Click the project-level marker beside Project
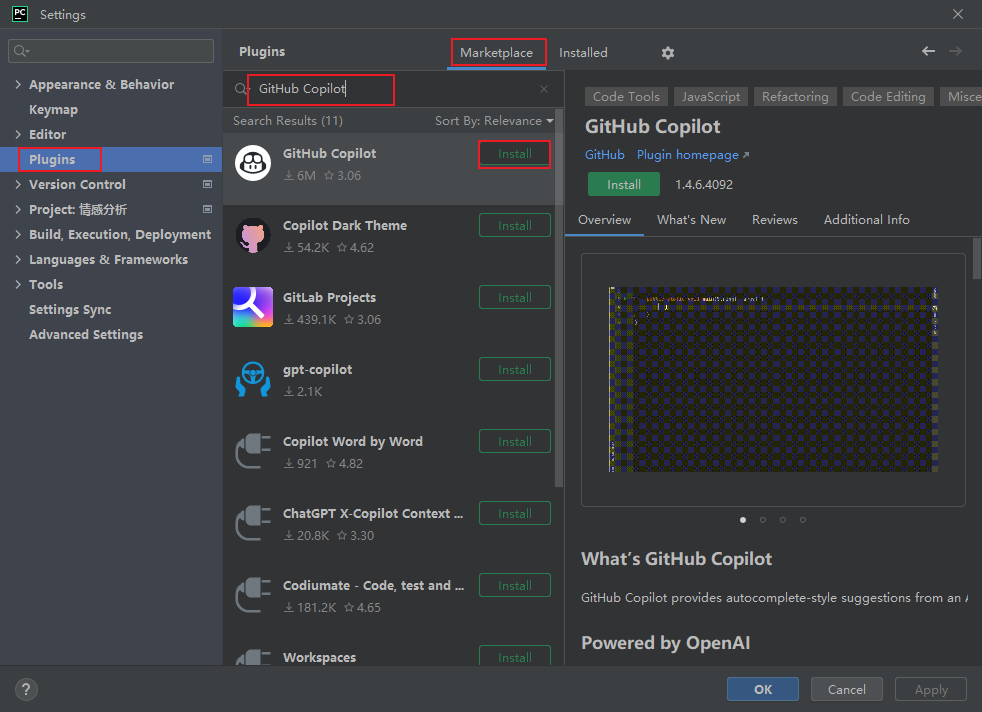The image size is (982, 712). pyautogui.click(x=207, y=209)
